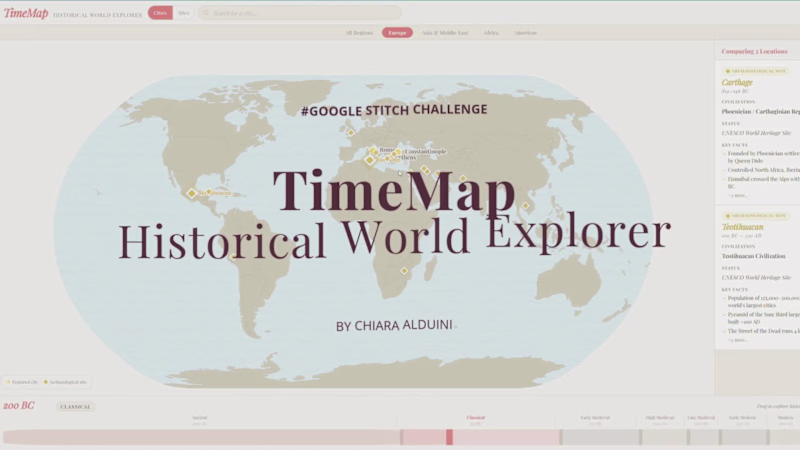The width and height of the screenshot is (800, 450).
Task: Switch to Africa region filter
Action: (491, 33)
